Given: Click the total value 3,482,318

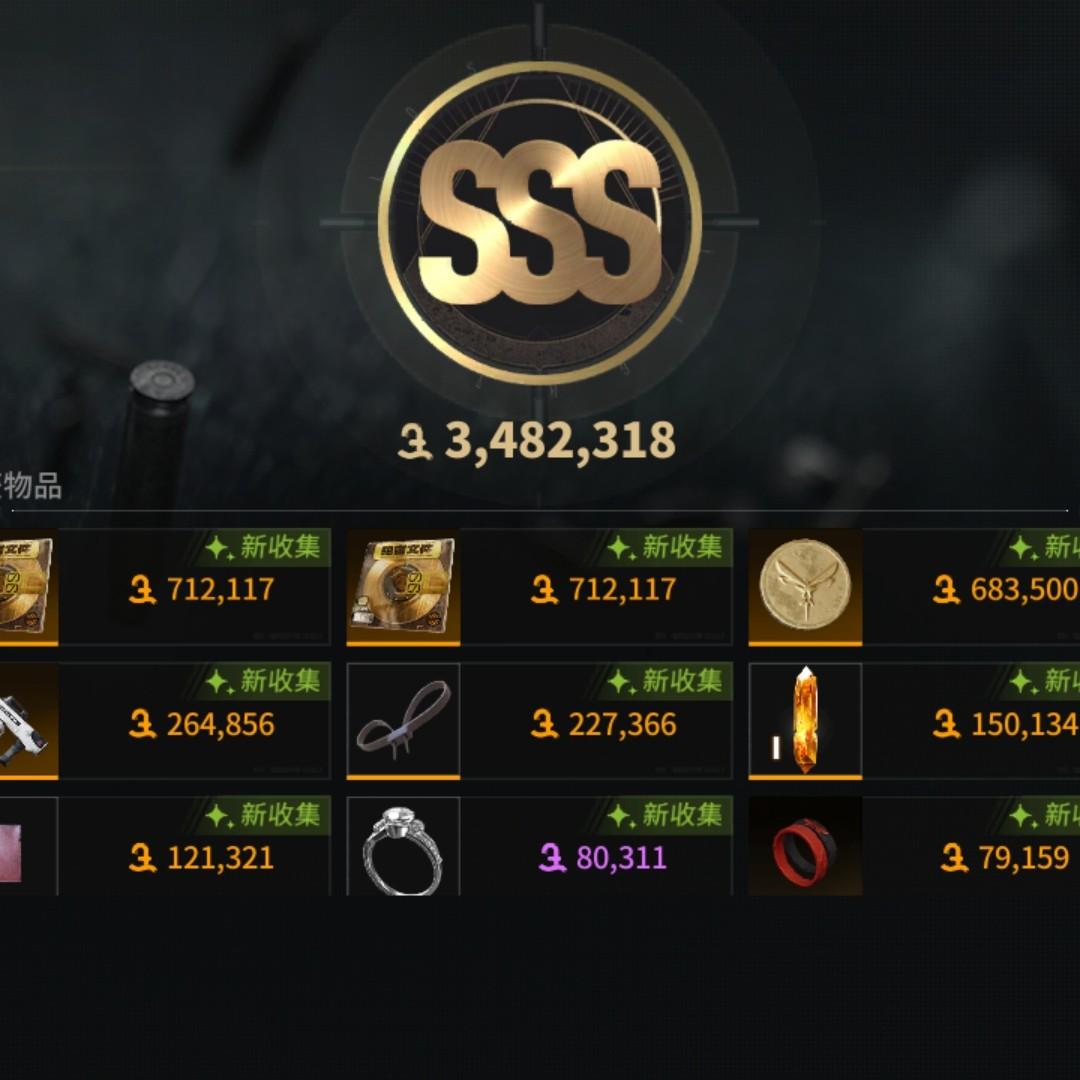Looking at the screenshot, I should pyautogui.click(x=537, y=441).
